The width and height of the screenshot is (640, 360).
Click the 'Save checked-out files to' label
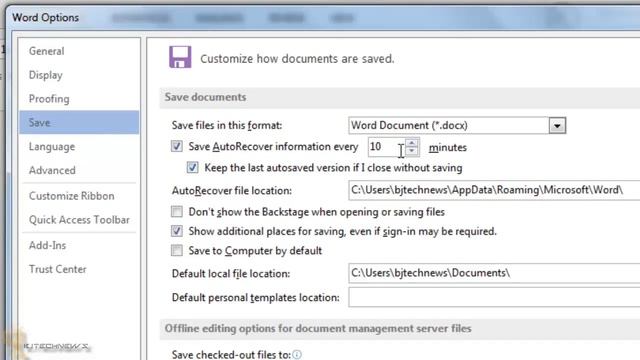click(231, 355)
